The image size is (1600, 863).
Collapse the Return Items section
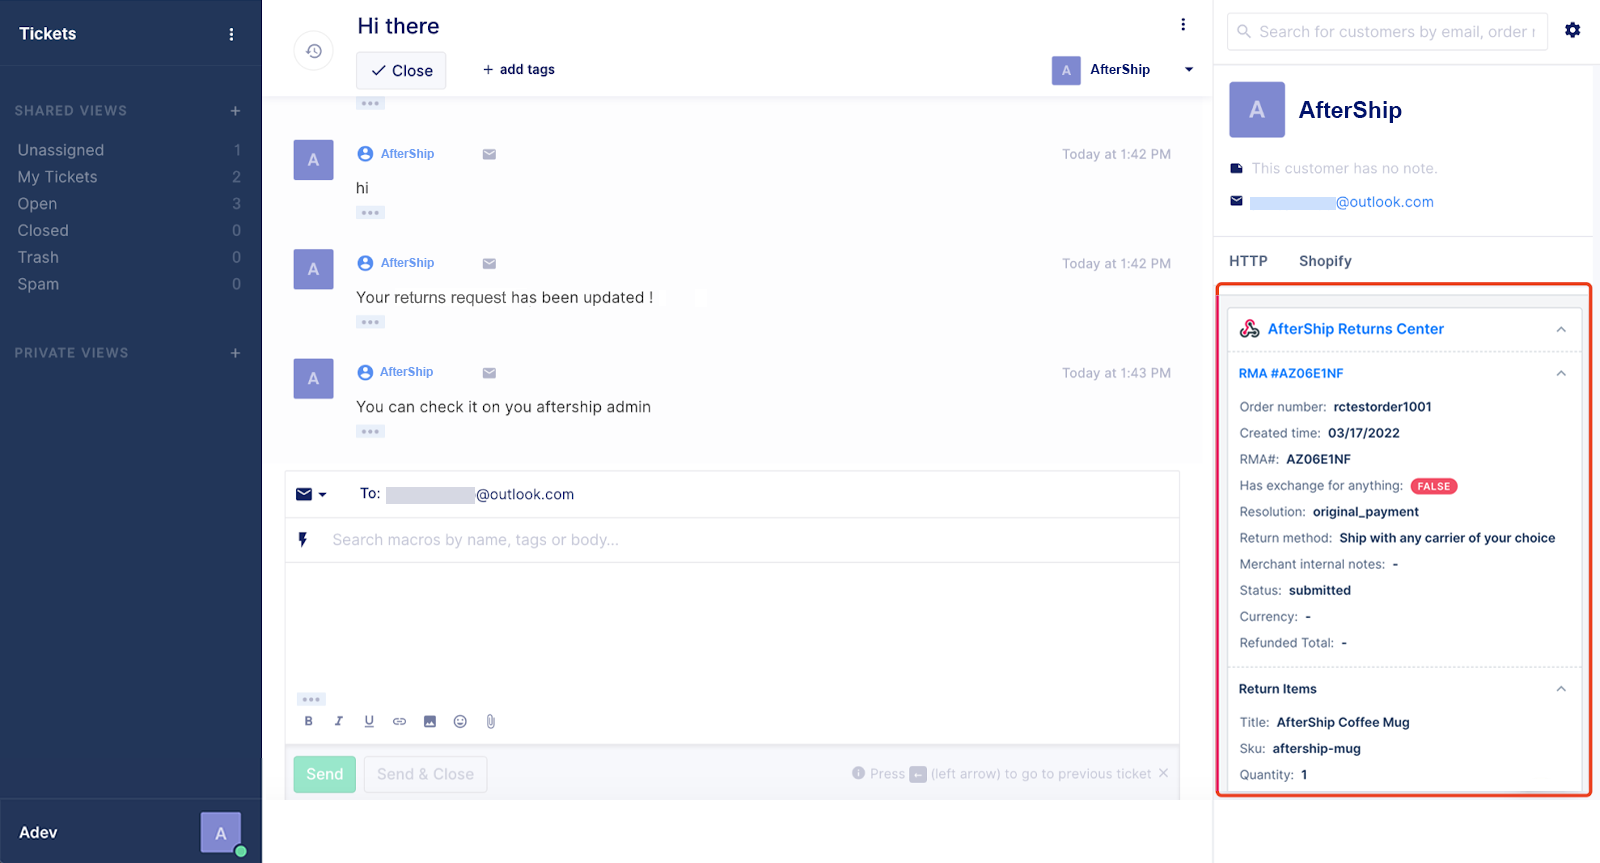[x=1561, y=689]
